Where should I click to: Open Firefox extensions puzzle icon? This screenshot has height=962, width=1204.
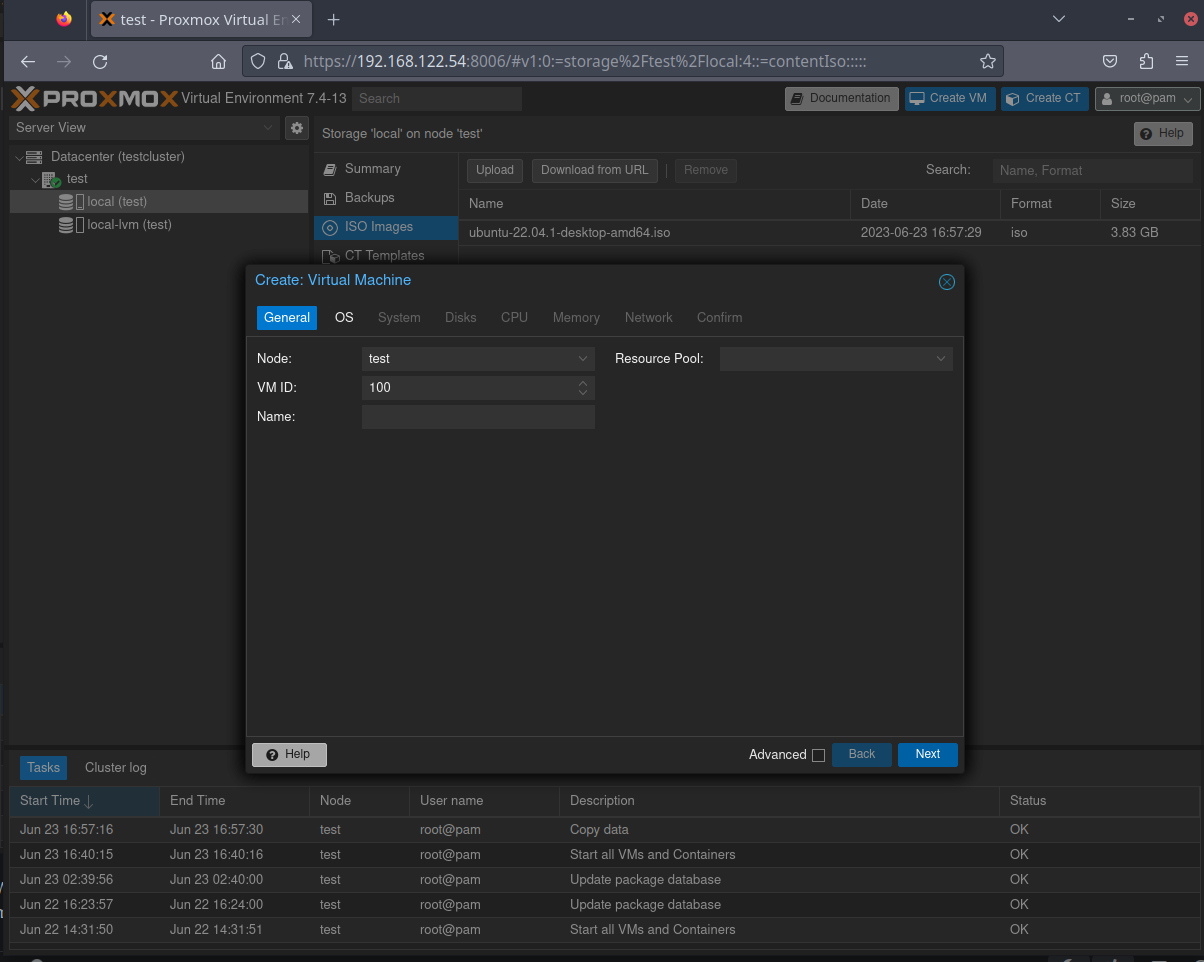pos(1147,61)
